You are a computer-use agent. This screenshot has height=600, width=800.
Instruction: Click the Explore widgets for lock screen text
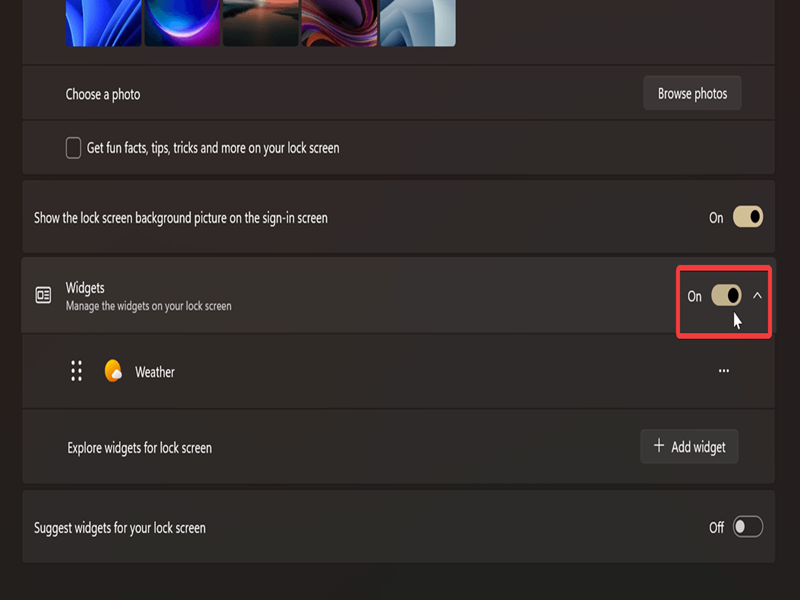pos(140,448)
